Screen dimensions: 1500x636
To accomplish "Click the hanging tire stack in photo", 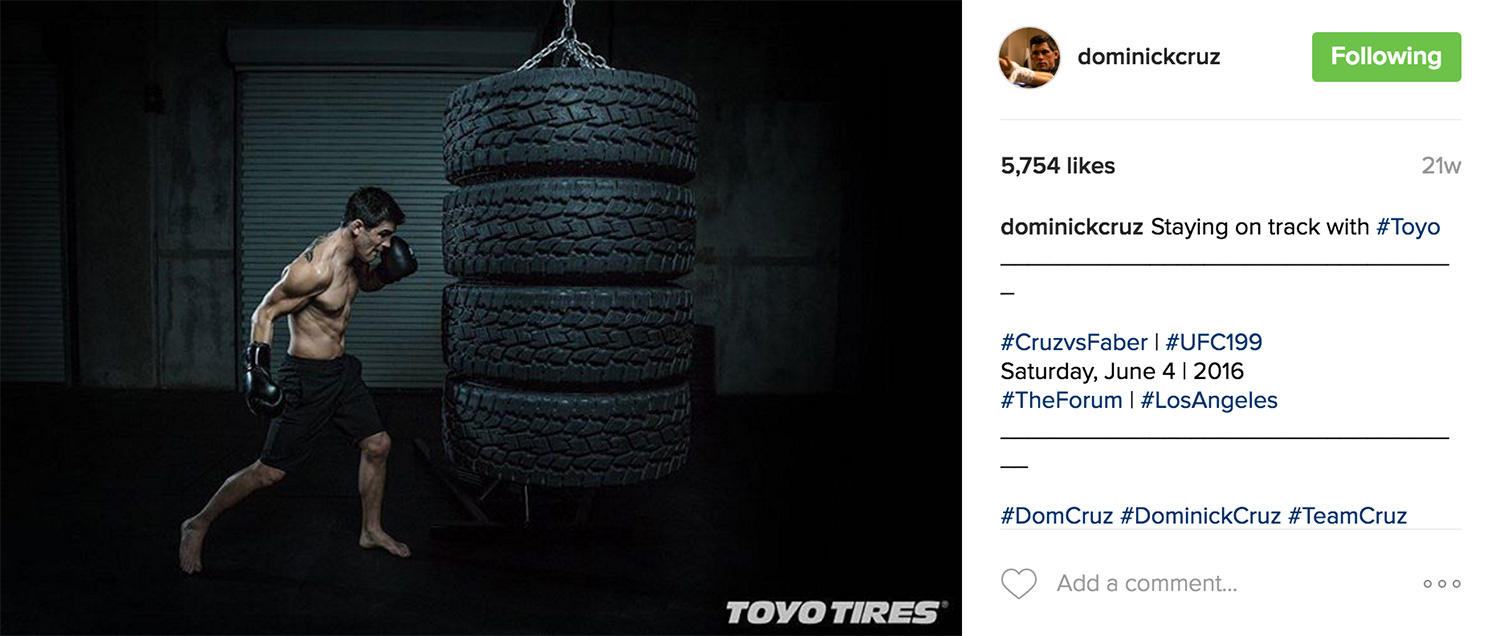I will tap(570, 273).
